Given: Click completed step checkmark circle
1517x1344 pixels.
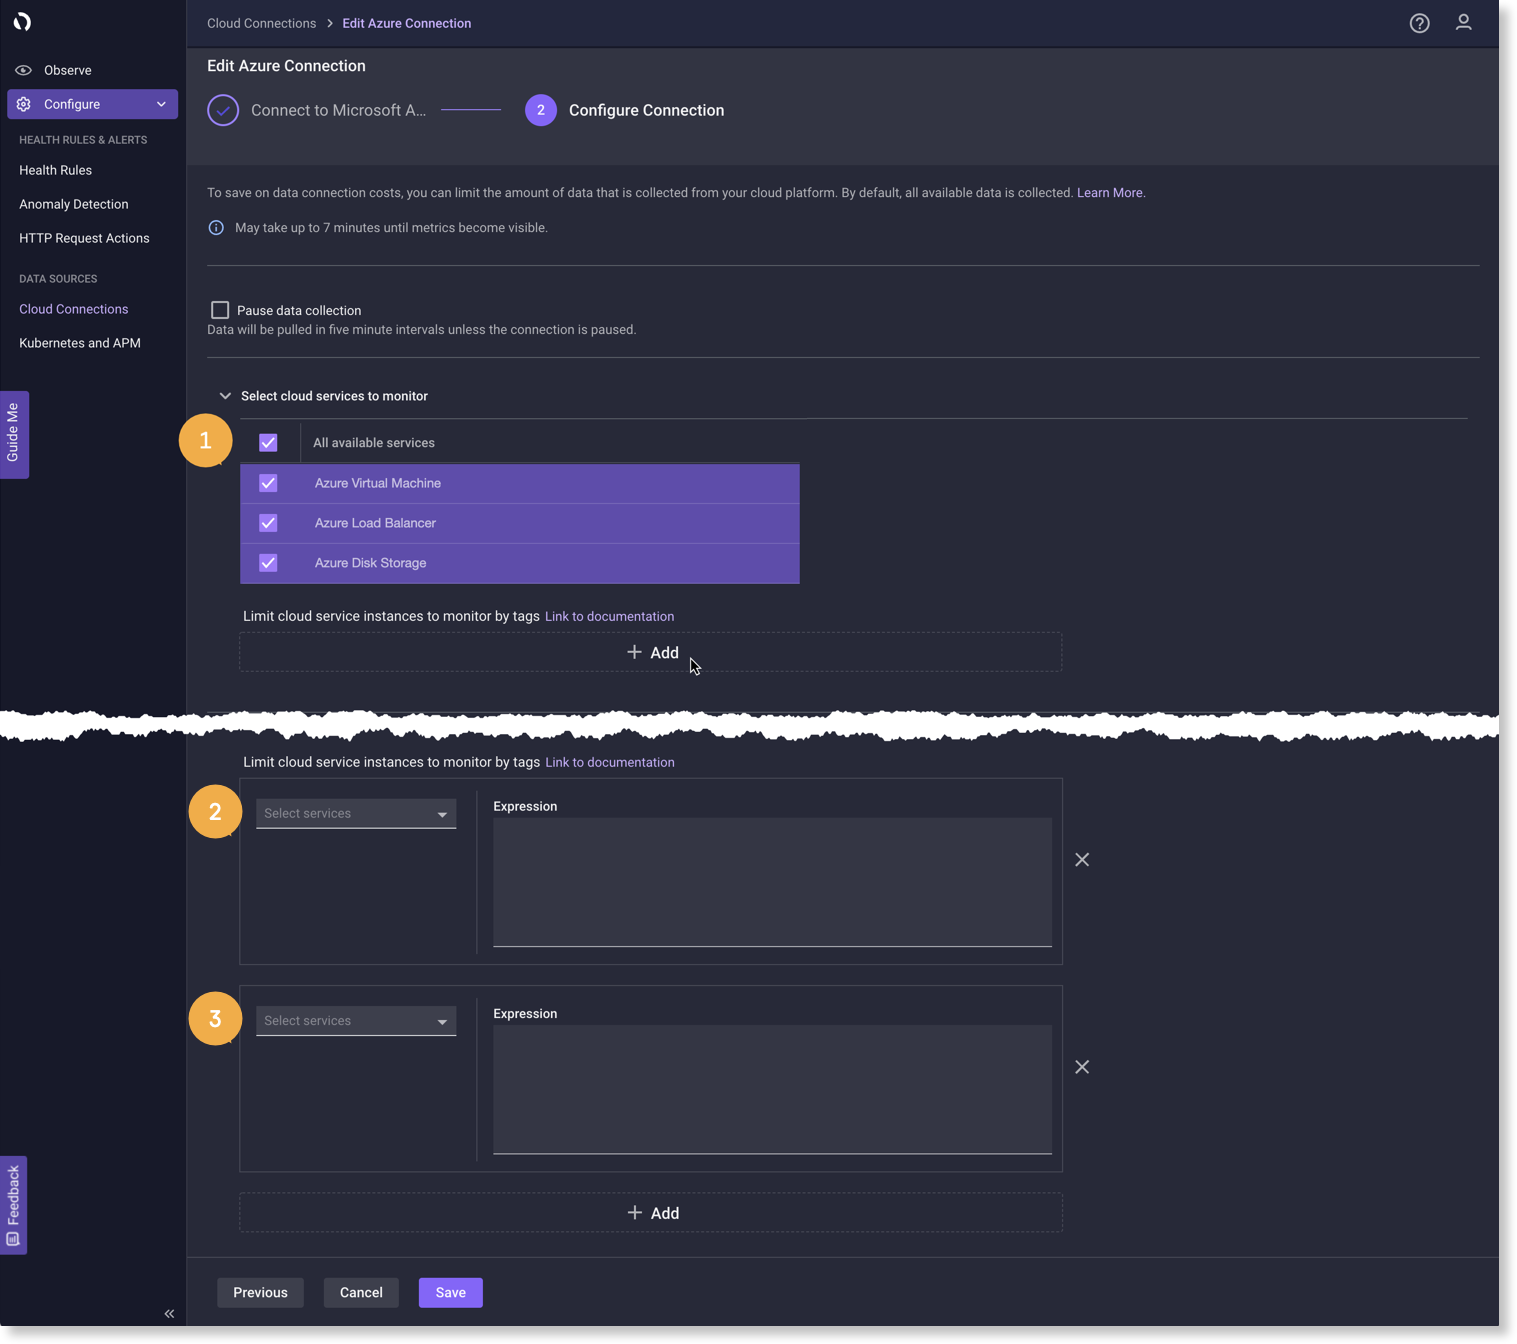Looking at the screenshot, I should point(223,110).
